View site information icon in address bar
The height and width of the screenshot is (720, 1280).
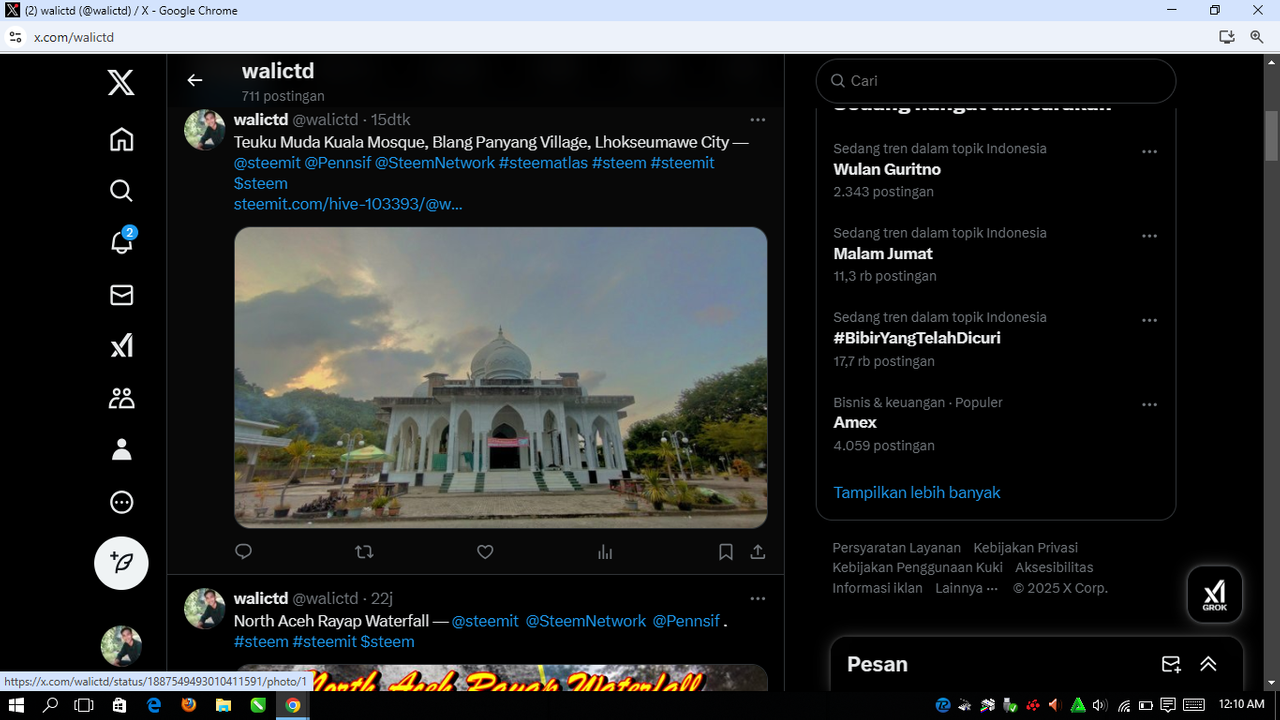click(15, 37)
